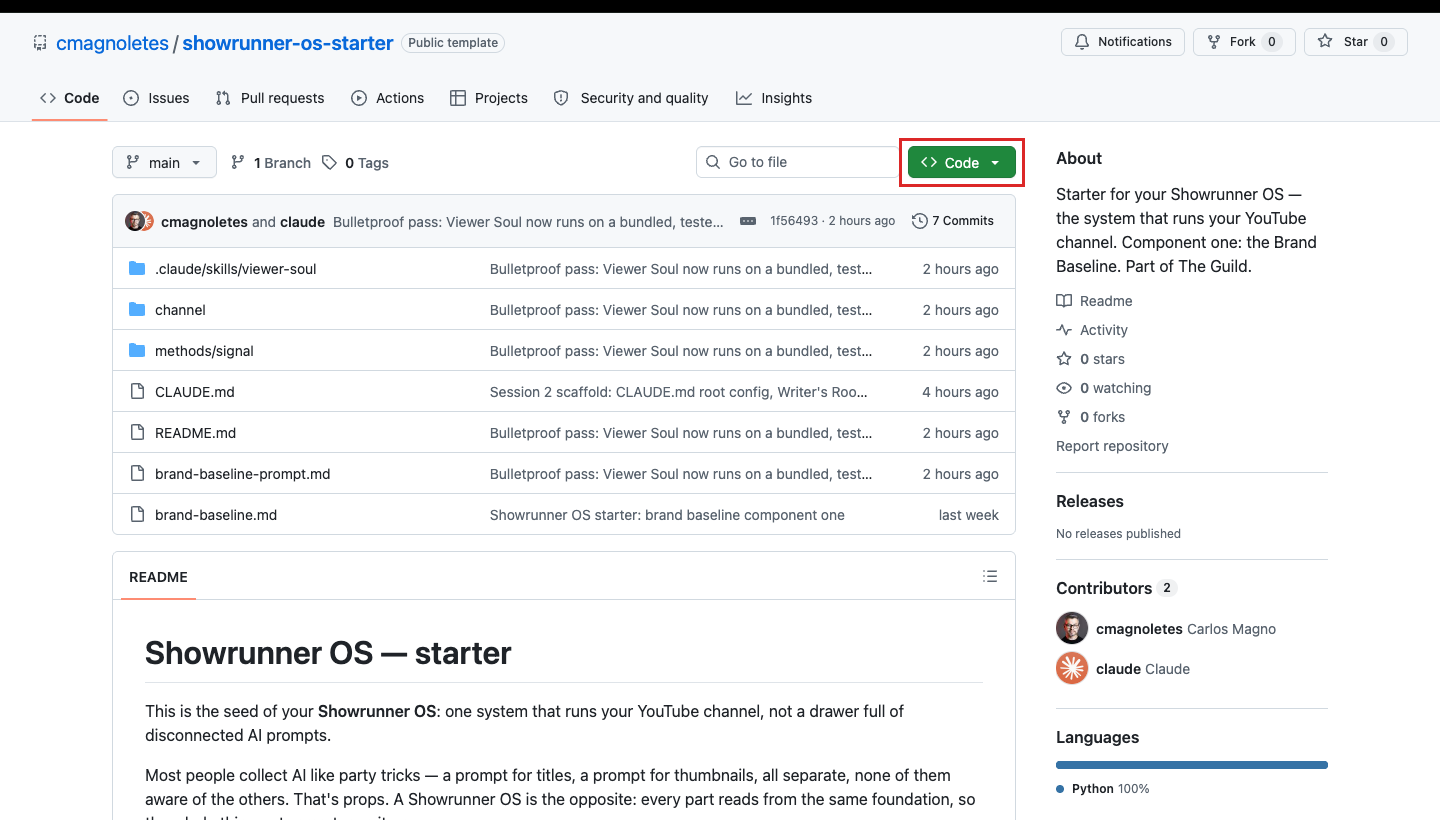Click the Python language bar
This screenshot has height=820, width=1440.
(x=1192, y=765)
